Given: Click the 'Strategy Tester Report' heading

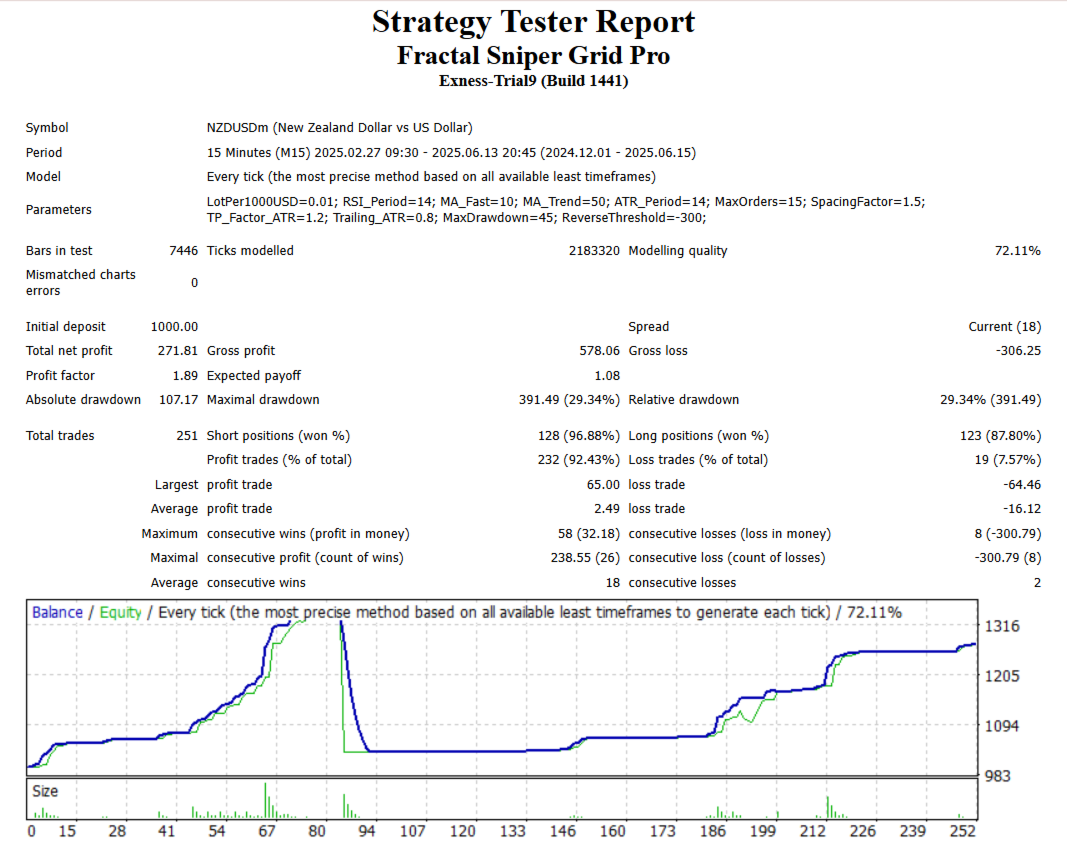Looking at the screenshot, I should [533, 22].
